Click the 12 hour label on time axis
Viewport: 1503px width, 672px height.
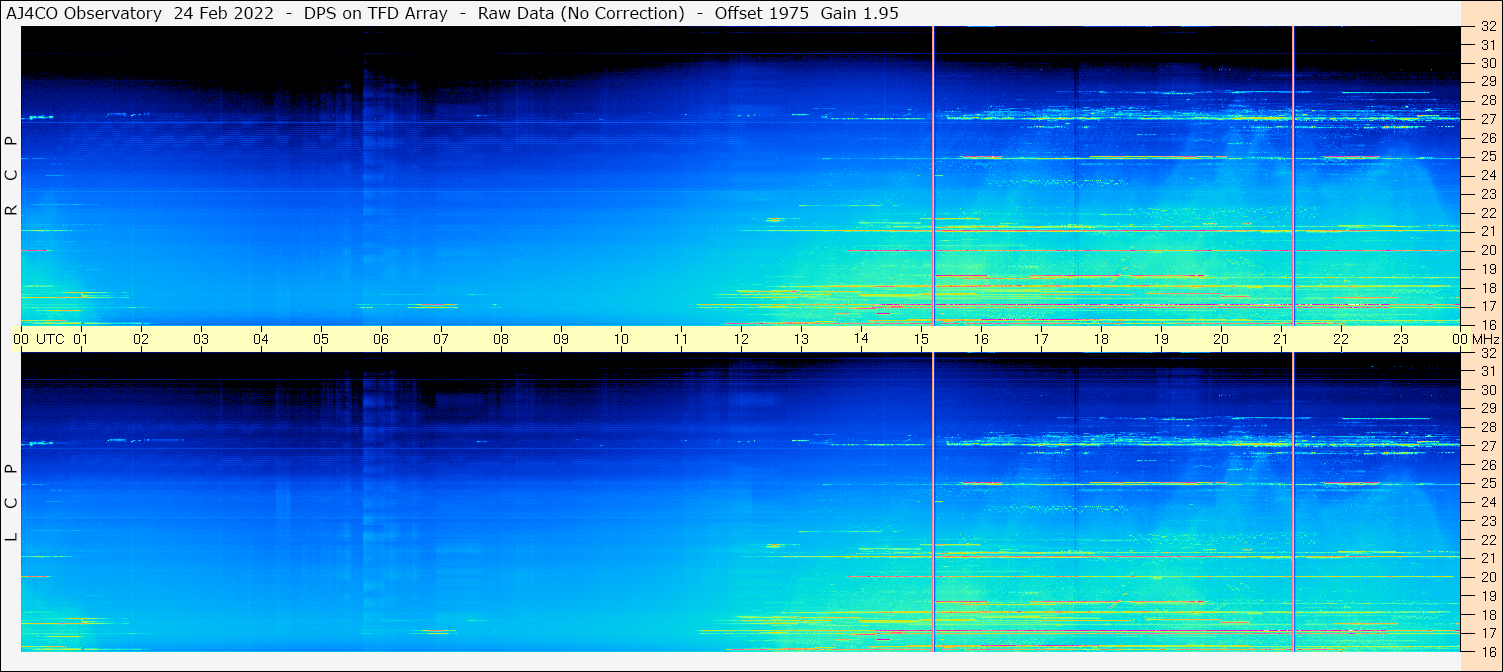741,339
